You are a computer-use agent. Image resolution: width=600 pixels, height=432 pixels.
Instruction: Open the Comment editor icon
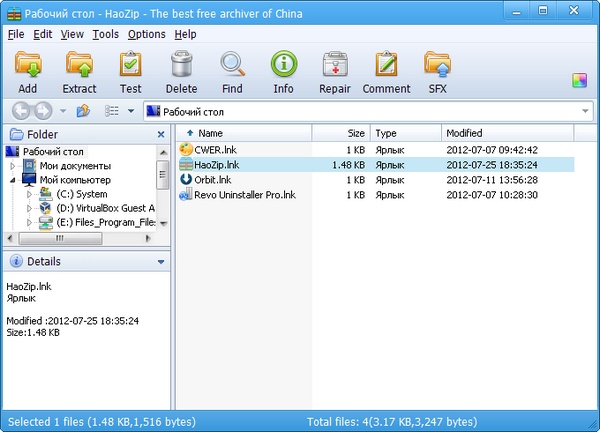click(386, 66)
